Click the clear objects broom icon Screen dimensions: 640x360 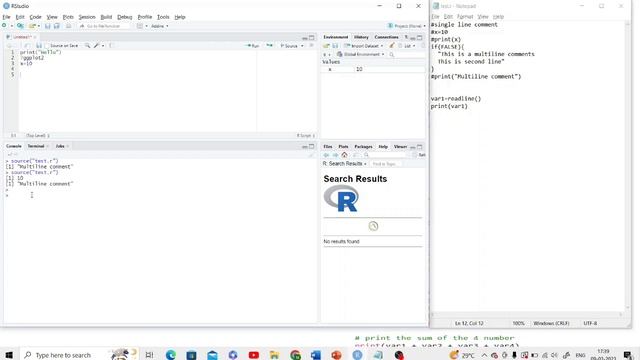391,46
